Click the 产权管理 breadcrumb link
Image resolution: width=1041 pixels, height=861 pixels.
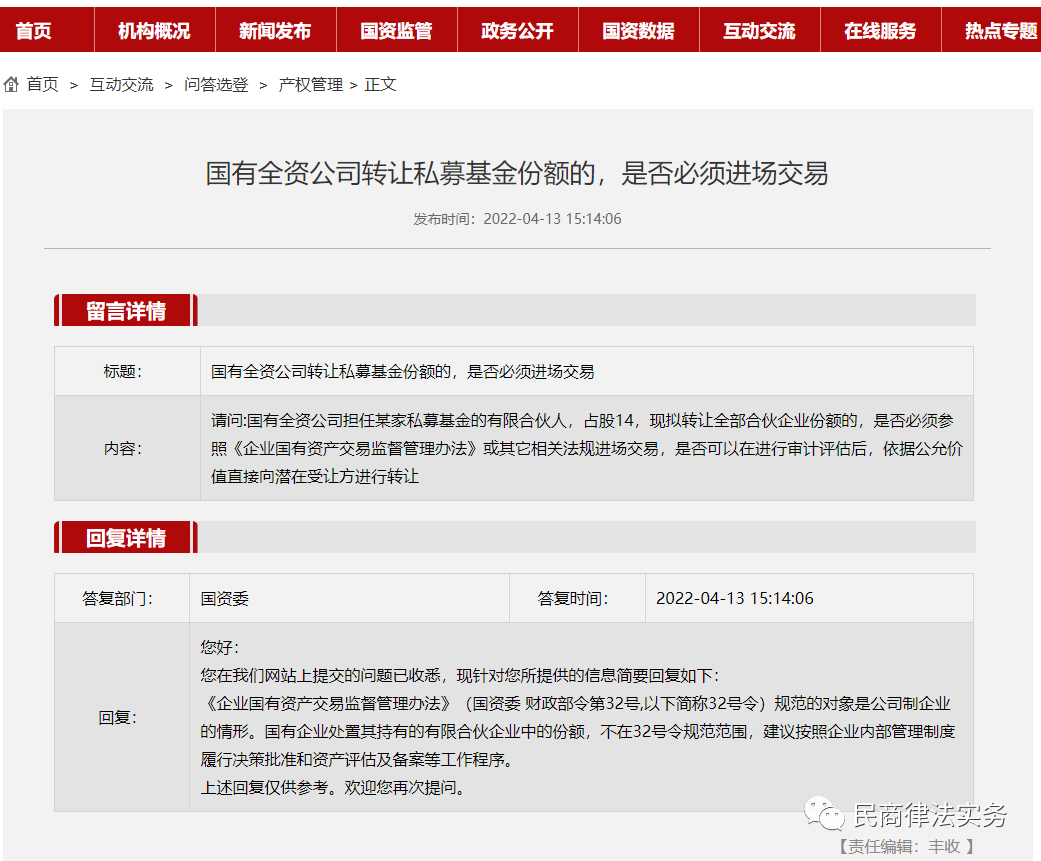click(311, 85)
